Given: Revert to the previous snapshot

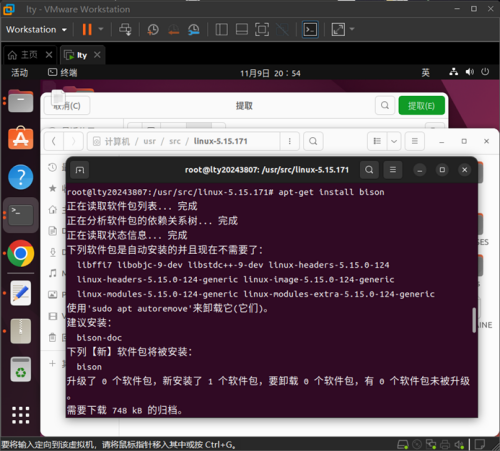Looking at the screenshot, I should 173,30.
